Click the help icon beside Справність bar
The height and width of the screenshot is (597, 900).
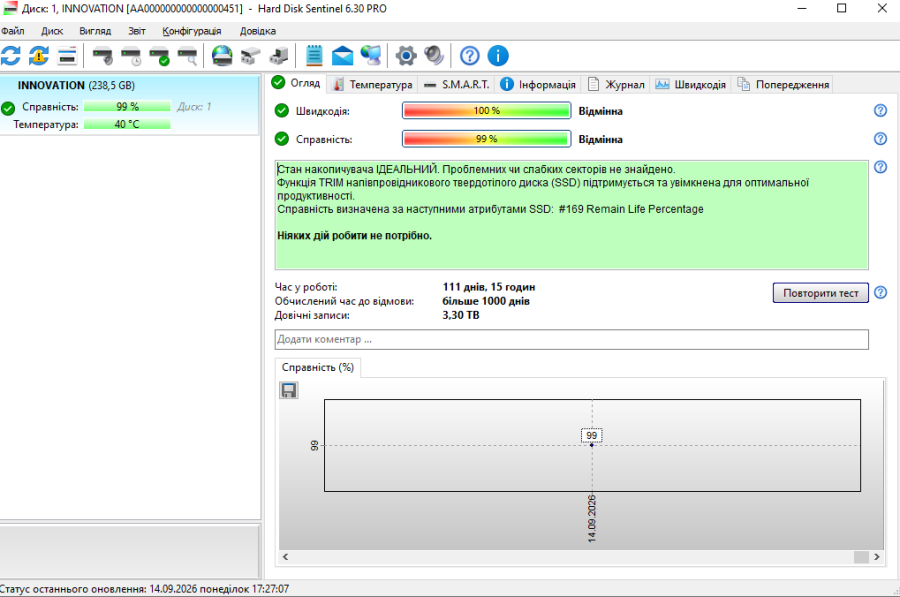tap(880, 138)
